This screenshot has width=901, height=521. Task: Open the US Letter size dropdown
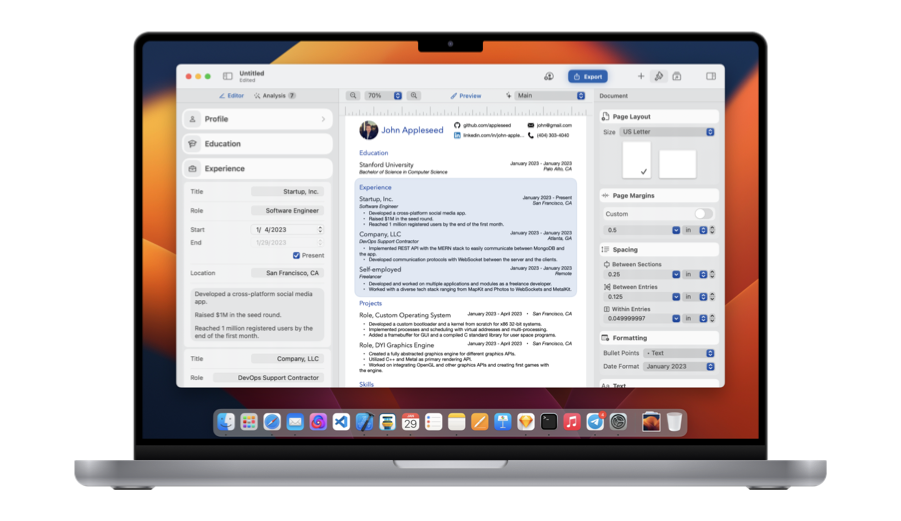tap(666, 132)
